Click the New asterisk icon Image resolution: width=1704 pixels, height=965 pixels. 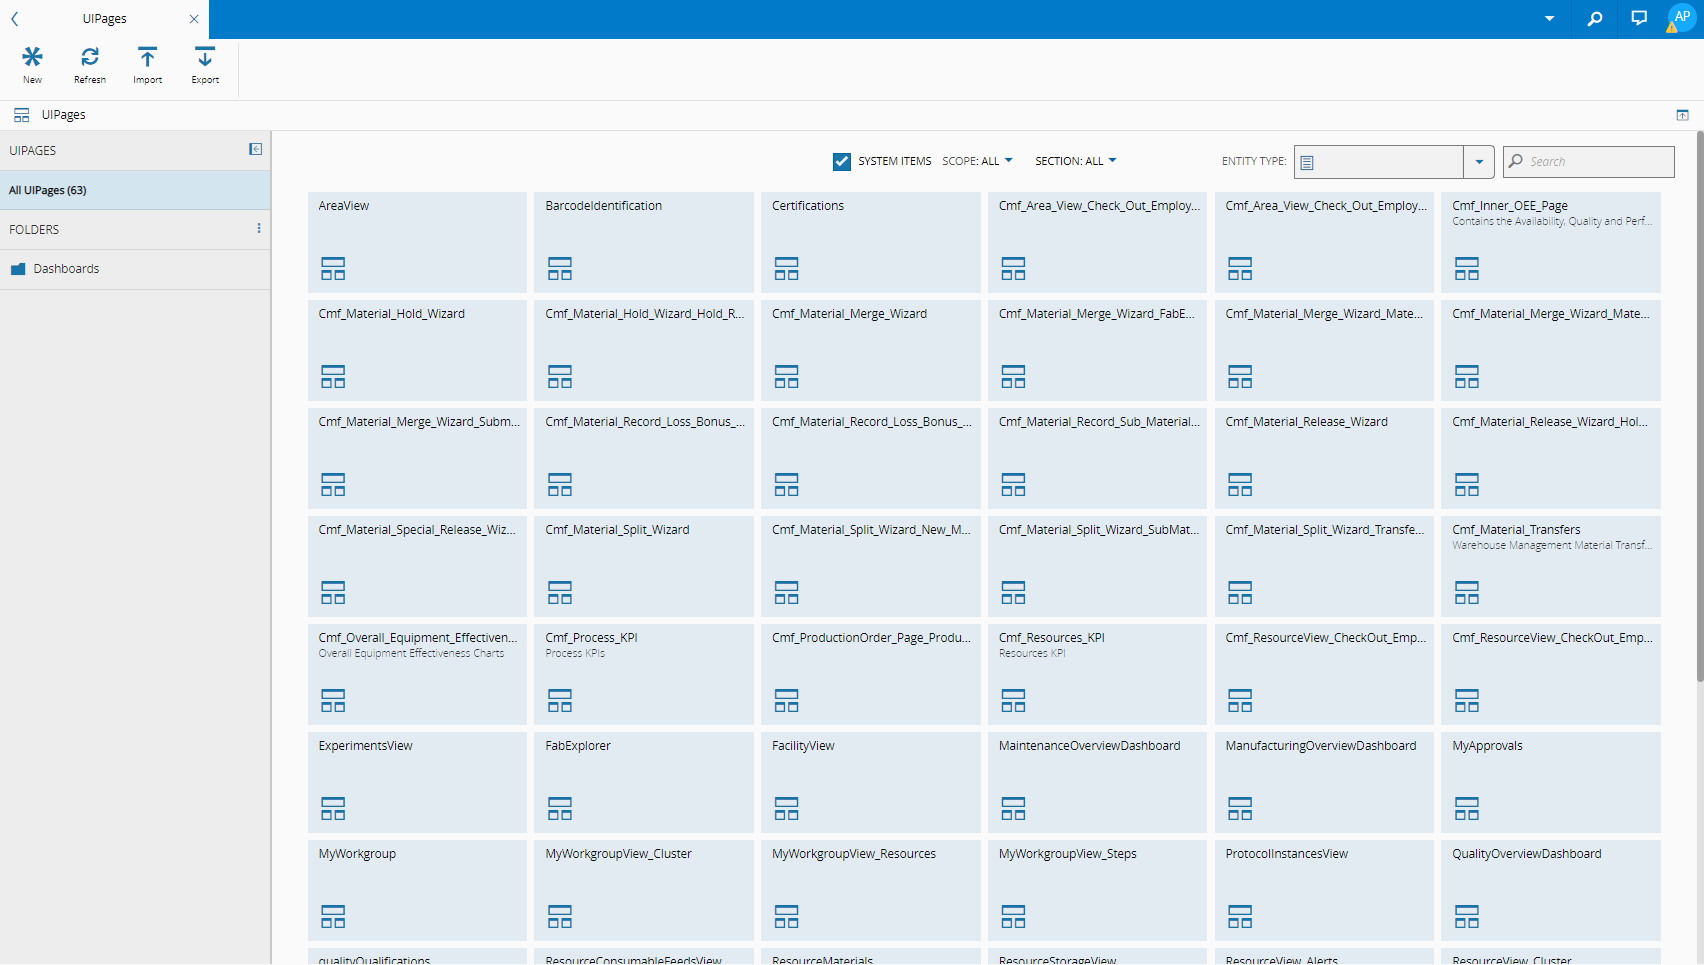[33, 57]
